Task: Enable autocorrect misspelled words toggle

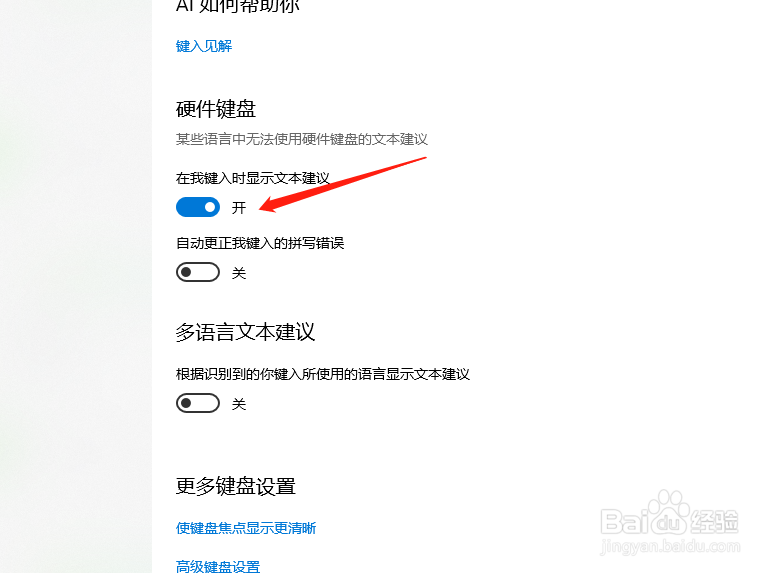Action: click(198, 272)
